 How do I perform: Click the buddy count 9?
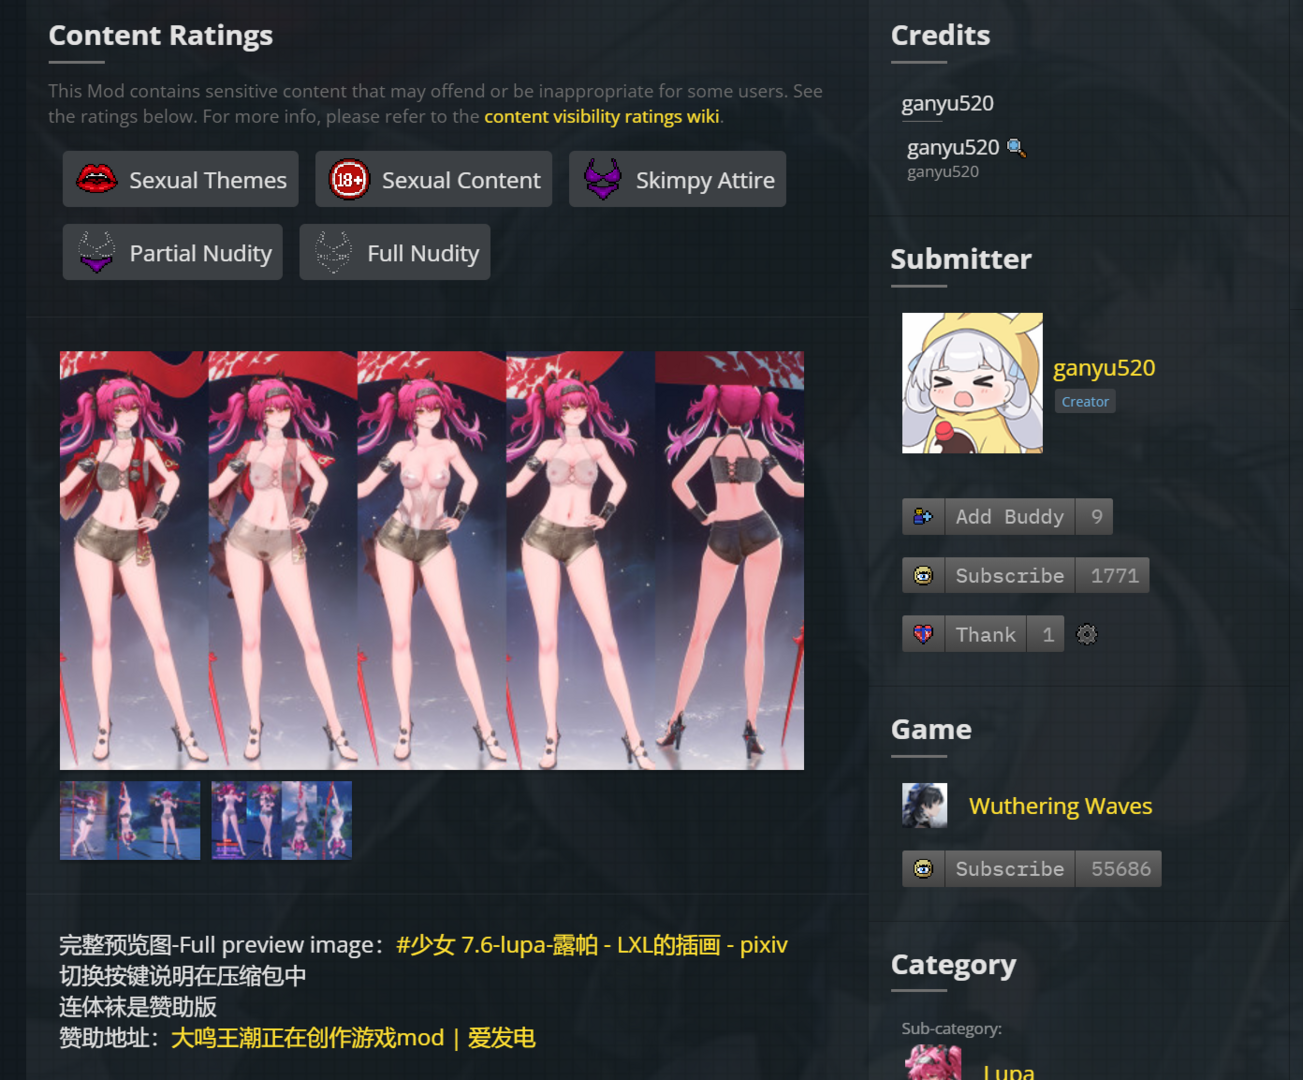[1096, 517]
